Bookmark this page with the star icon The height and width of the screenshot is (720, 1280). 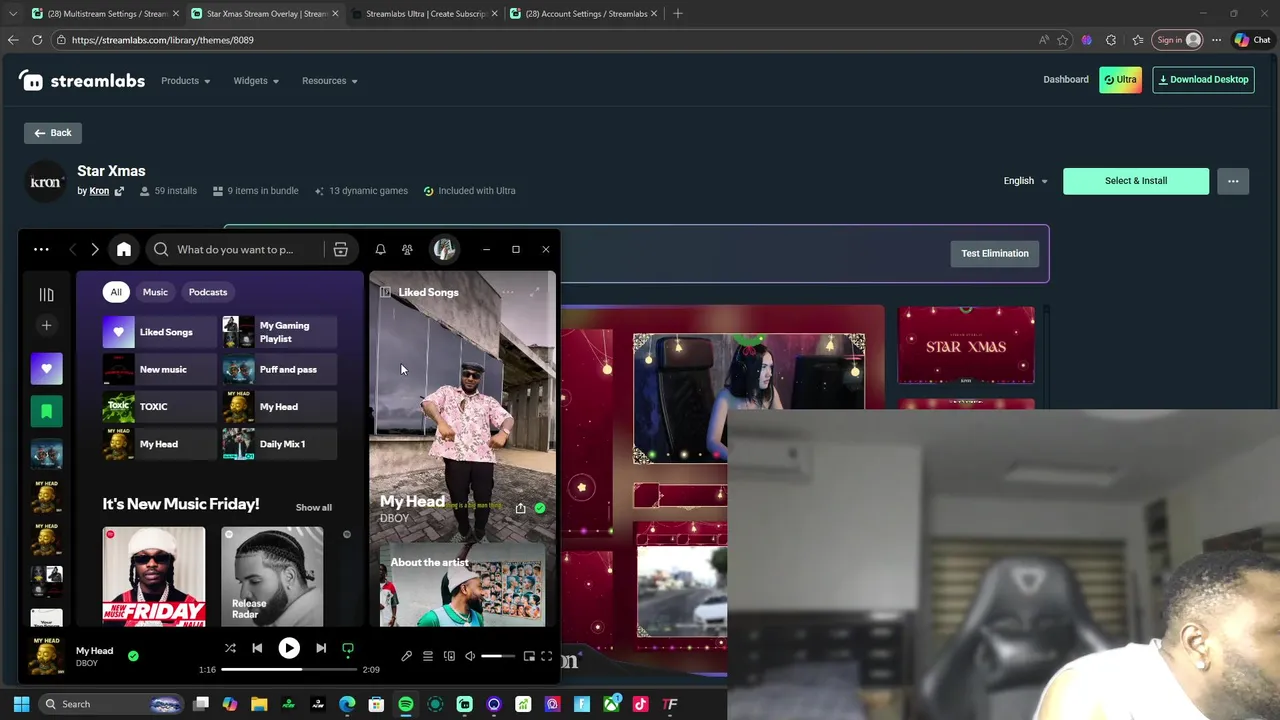[1062, 40]
